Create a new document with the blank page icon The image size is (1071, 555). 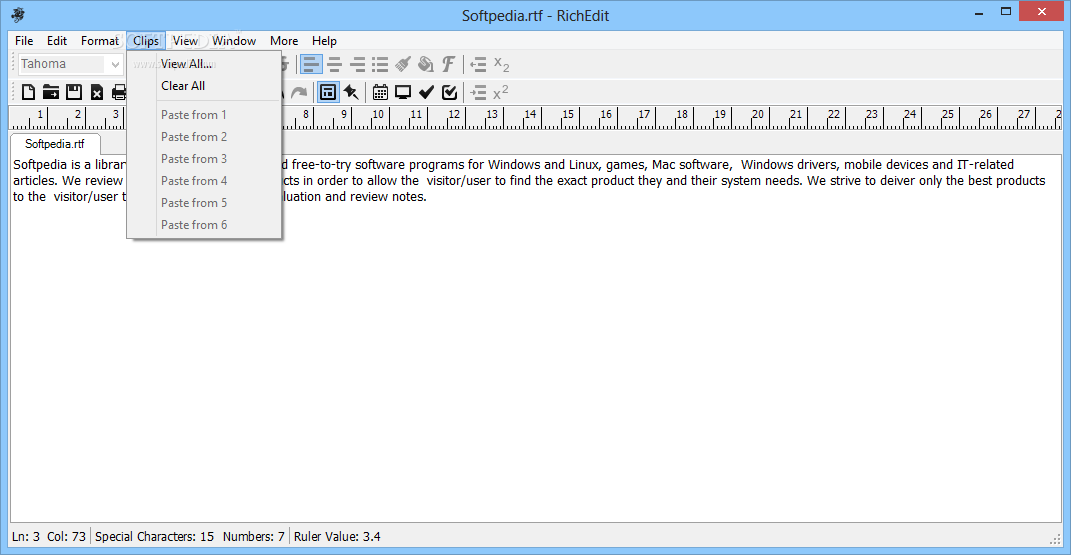pos(28,92)
